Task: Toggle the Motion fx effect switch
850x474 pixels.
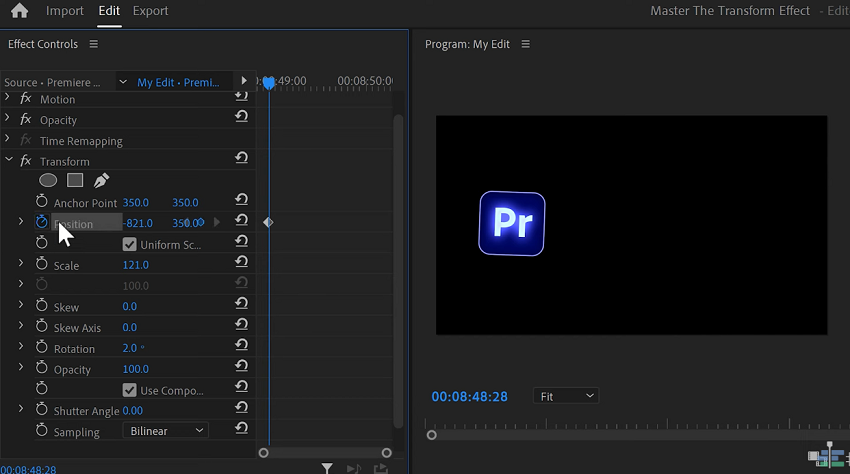Action: [x=25, y=98]
